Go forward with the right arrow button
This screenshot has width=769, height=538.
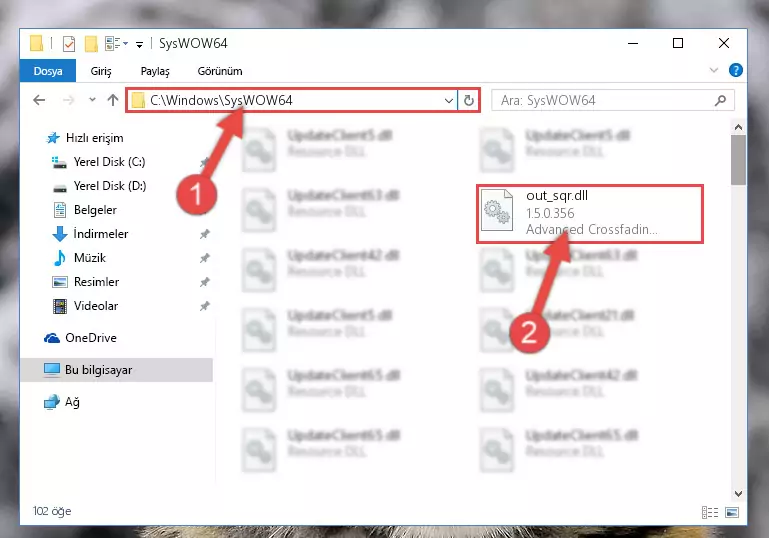(69, 101)
